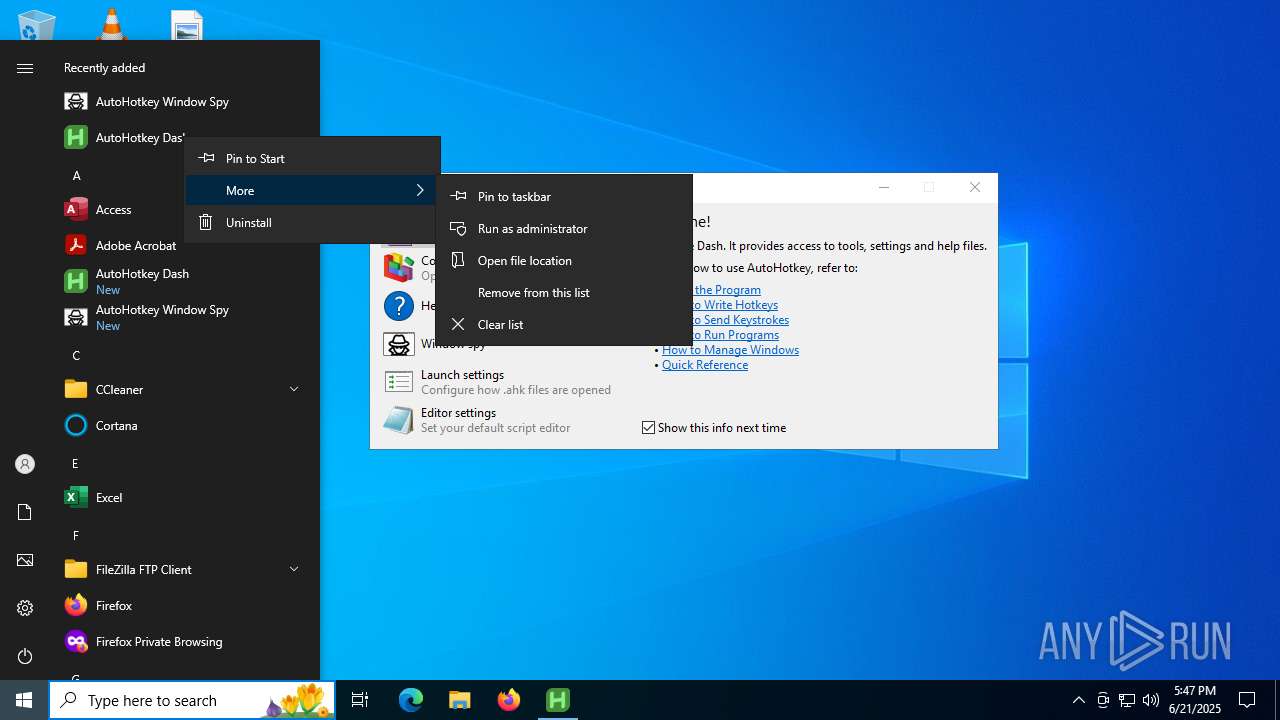
Task: Open Firefox Private Browsing entry
Action: (160, 642)
